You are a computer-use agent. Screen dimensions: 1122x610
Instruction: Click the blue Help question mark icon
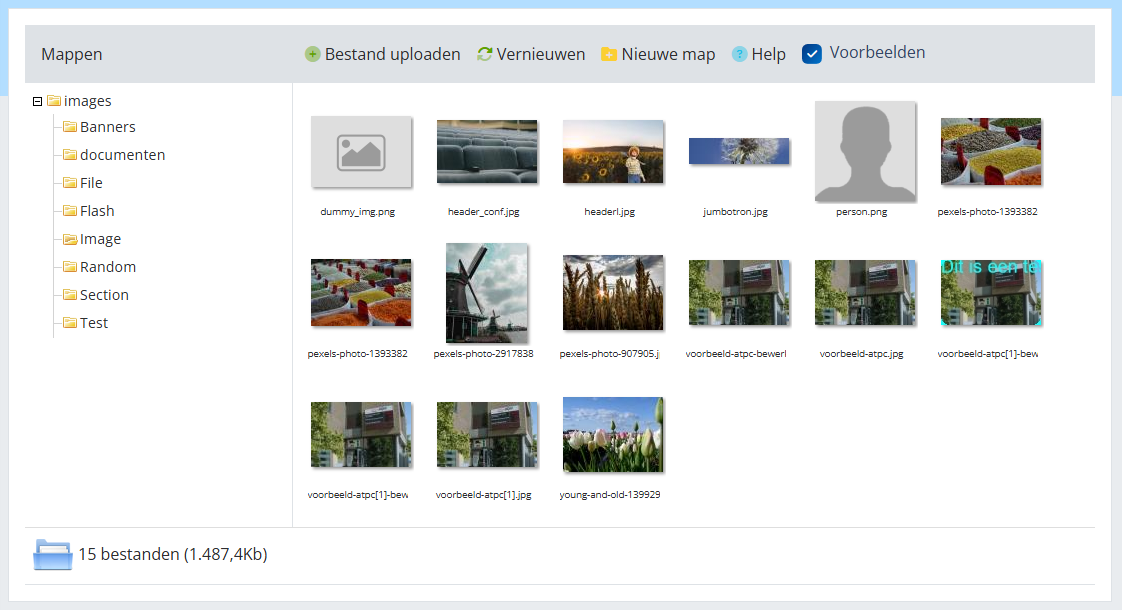[740, 54]
